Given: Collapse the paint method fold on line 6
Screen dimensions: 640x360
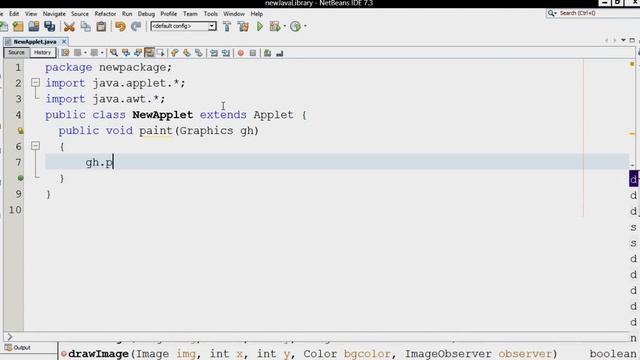Looking at the screenshot, I should (36, 146).
